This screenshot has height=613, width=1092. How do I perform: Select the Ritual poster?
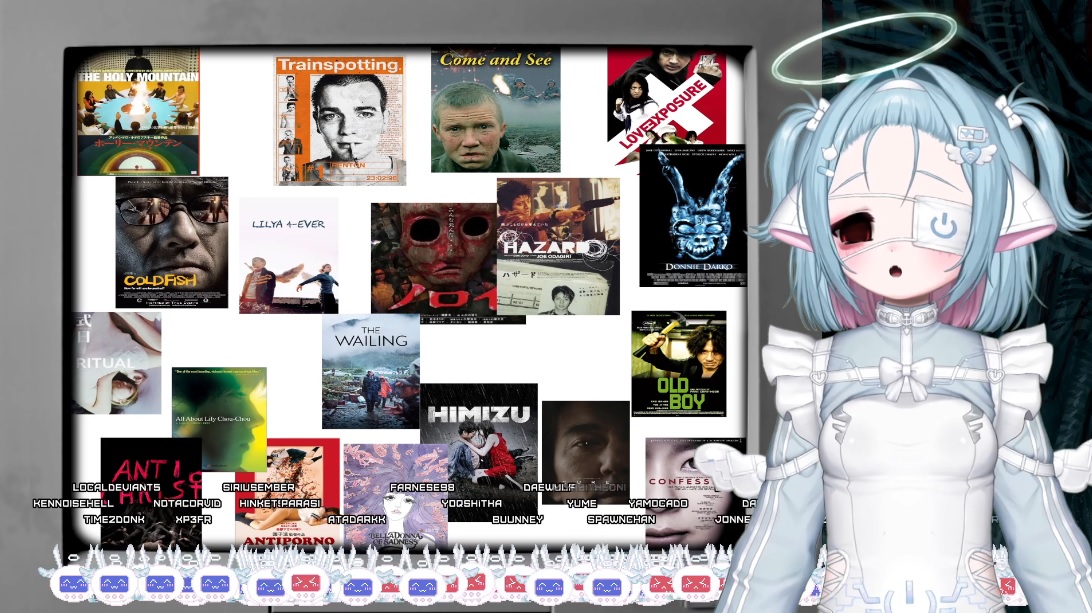pos(118,363)
